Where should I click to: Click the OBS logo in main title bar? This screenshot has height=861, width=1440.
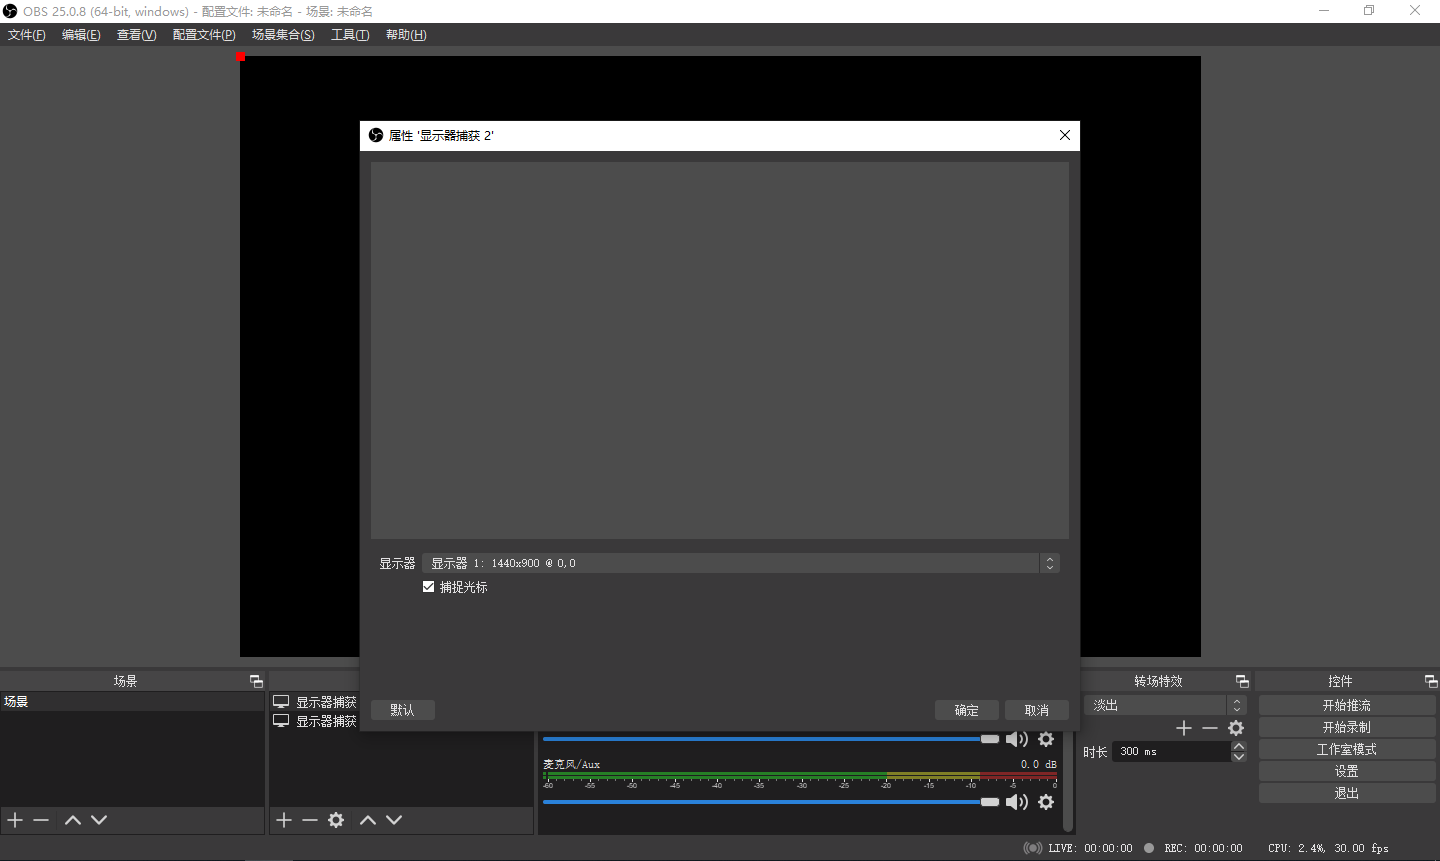pyautogui.click(x=10, y=11)
